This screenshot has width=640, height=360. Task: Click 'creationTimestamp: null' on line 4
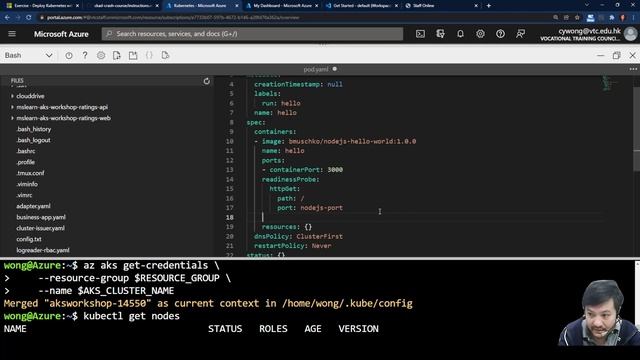click(298, 84)
